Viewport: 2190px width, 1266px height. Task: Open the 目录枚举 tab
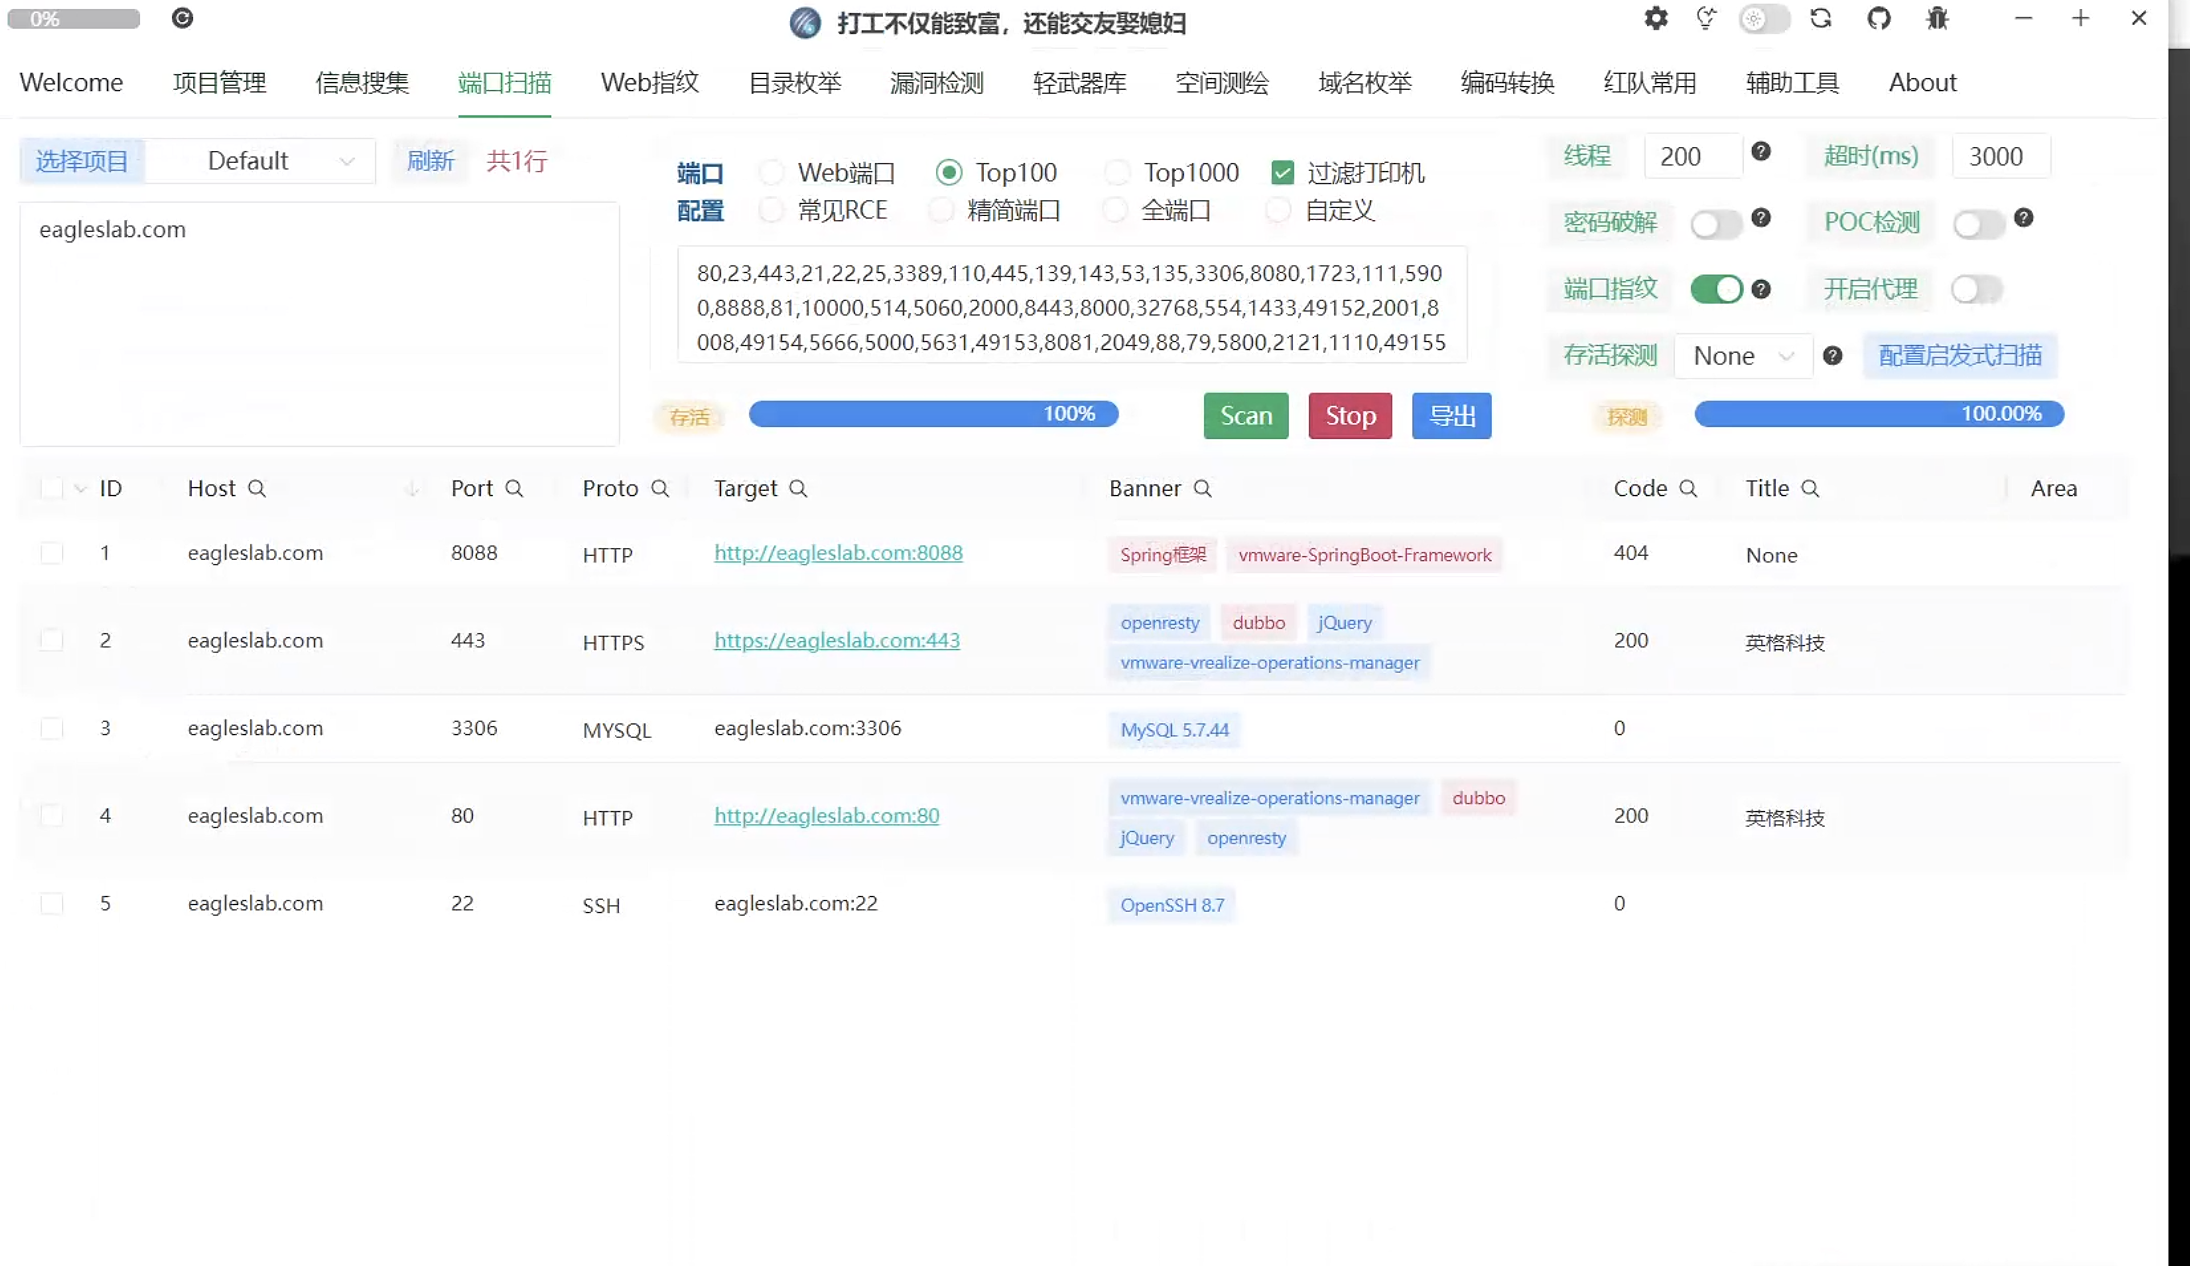point(794,83)
